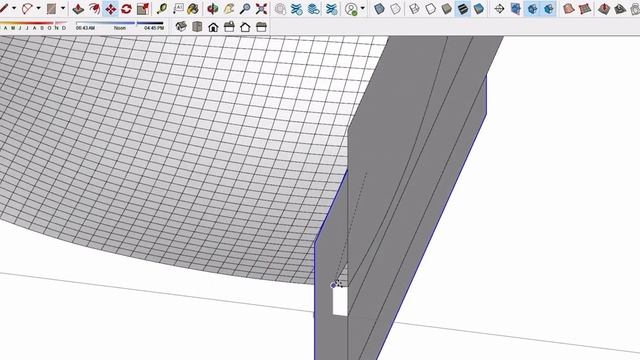Toggle Display Section Fill
The width and height of the screenshot is (640, 360).
[x=549, y=8]
